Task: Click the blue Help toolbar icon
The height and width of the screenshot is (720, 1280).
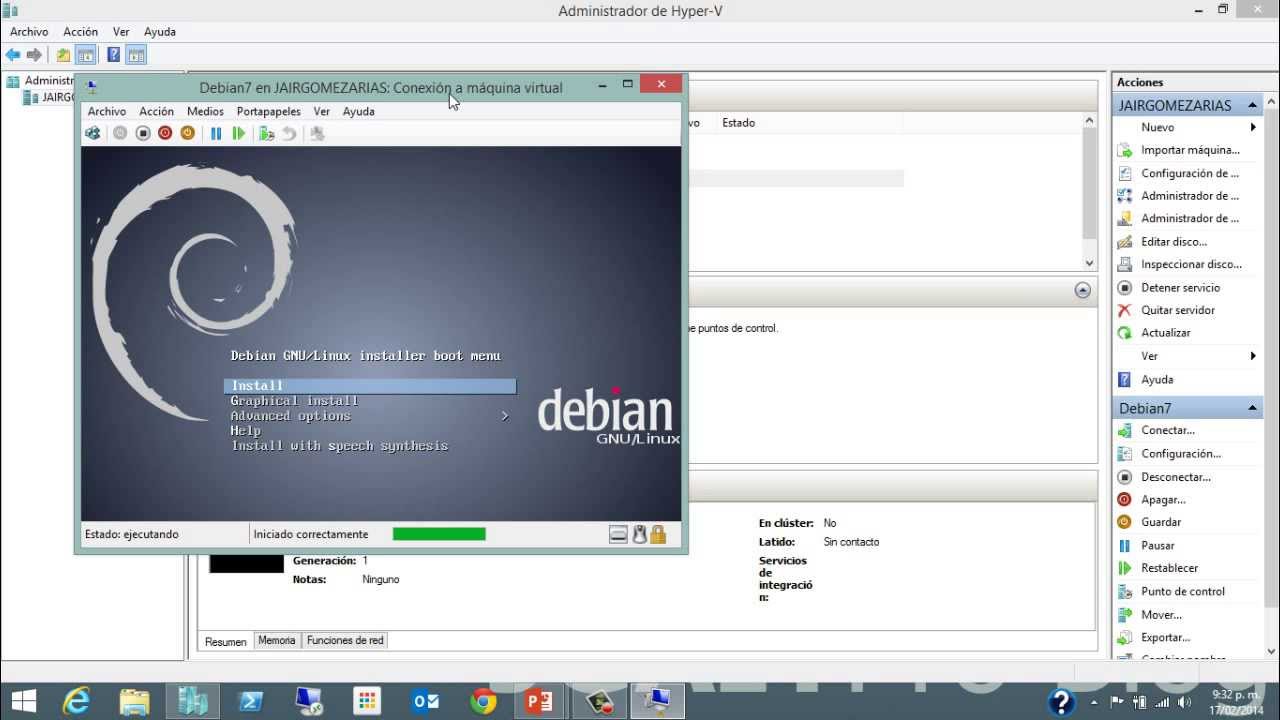Action: coord(114,55)
